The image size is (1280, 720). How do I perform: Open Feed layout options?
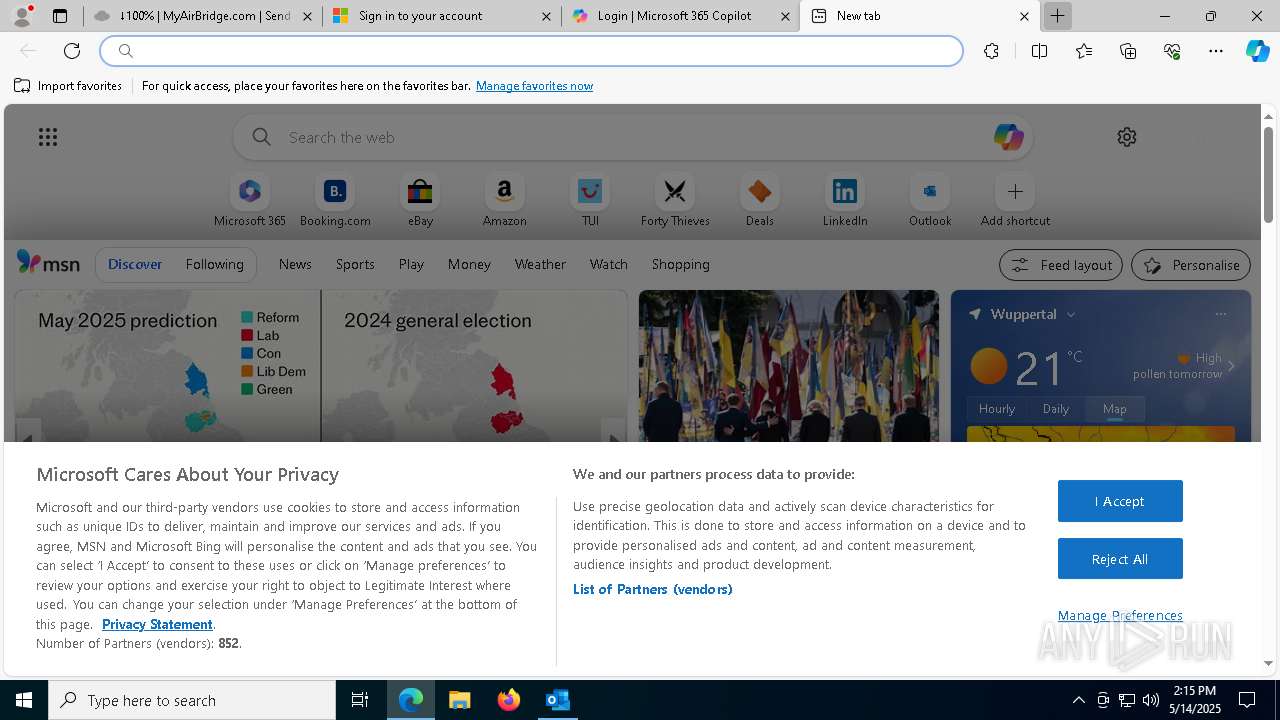1061,265
